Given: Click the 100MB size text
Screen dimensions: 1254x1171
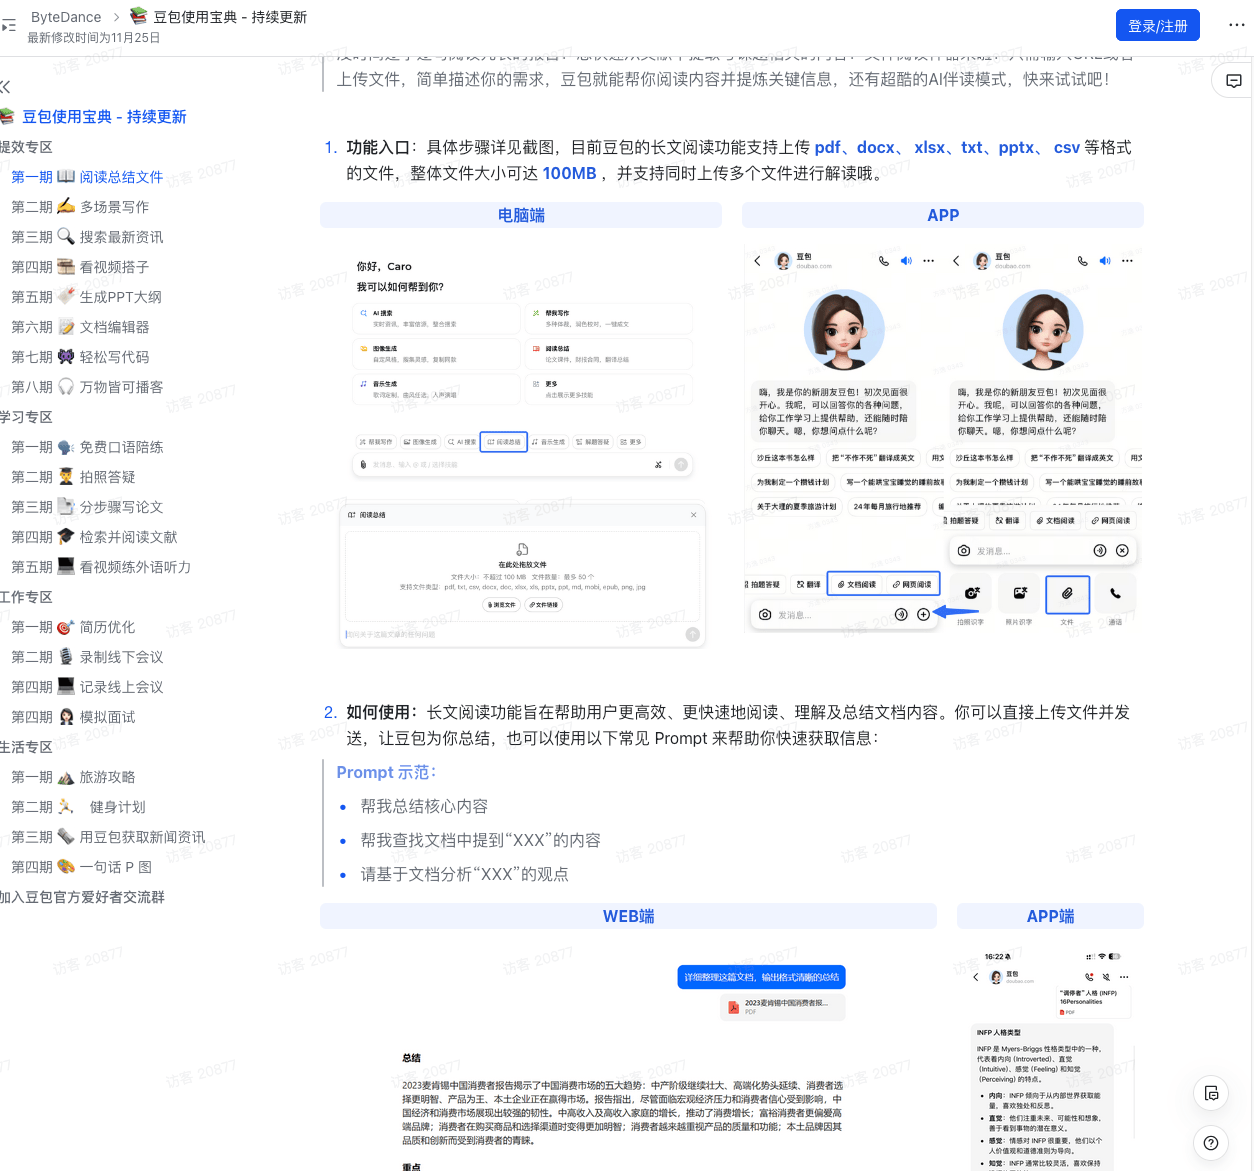Looking at the screenshot, I should pos(569,173).
